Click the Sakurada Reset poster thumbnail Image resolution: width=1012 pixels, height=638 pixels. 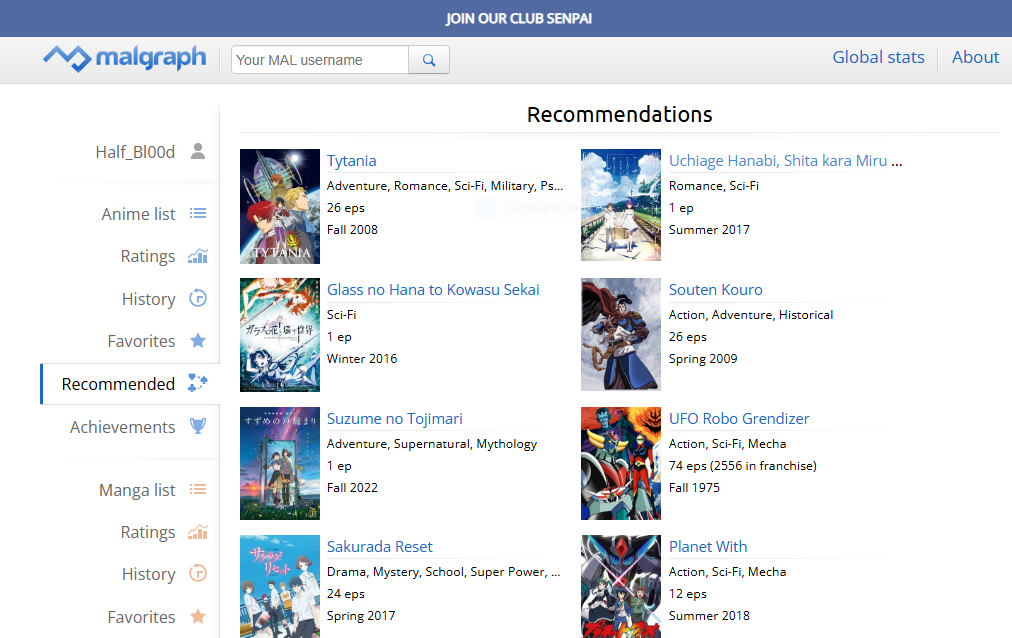pyautogui.click(x=280, y=586)
